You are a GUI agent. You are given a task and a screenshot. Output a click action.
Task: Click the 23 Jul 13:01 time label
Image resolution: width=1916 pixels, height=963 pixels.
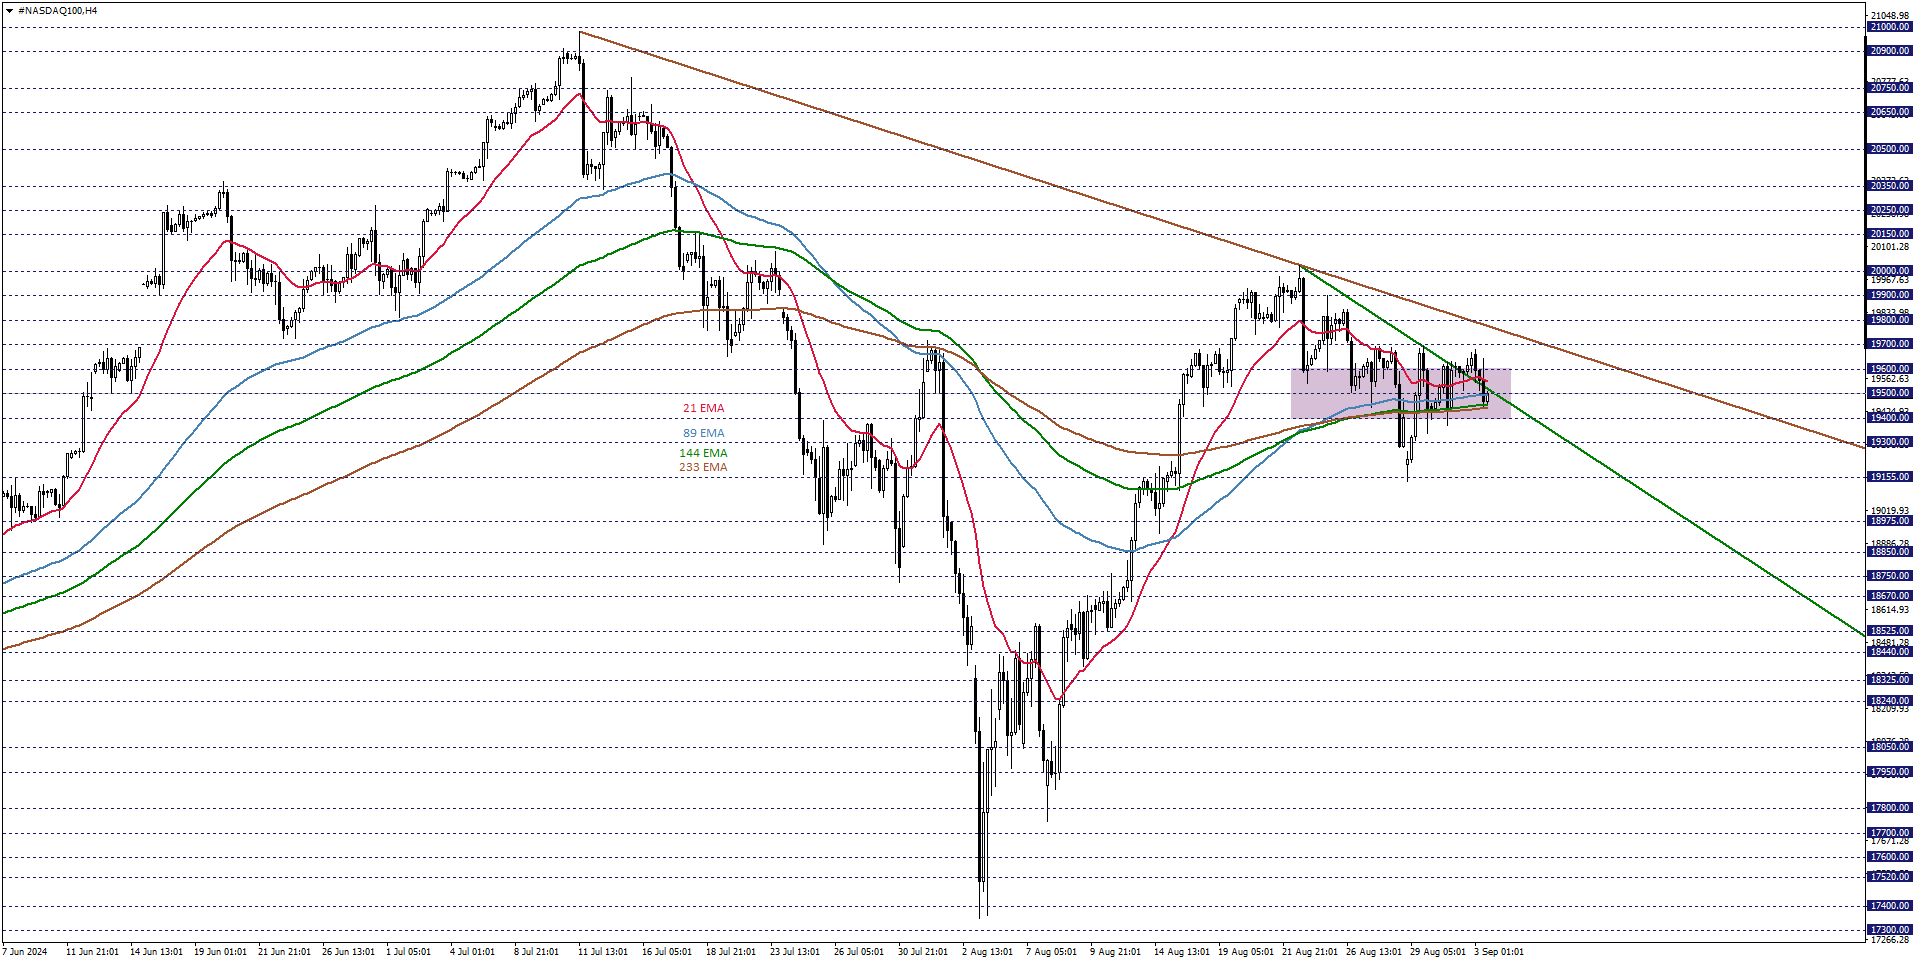pyautogui.click(x=794, y=952)
